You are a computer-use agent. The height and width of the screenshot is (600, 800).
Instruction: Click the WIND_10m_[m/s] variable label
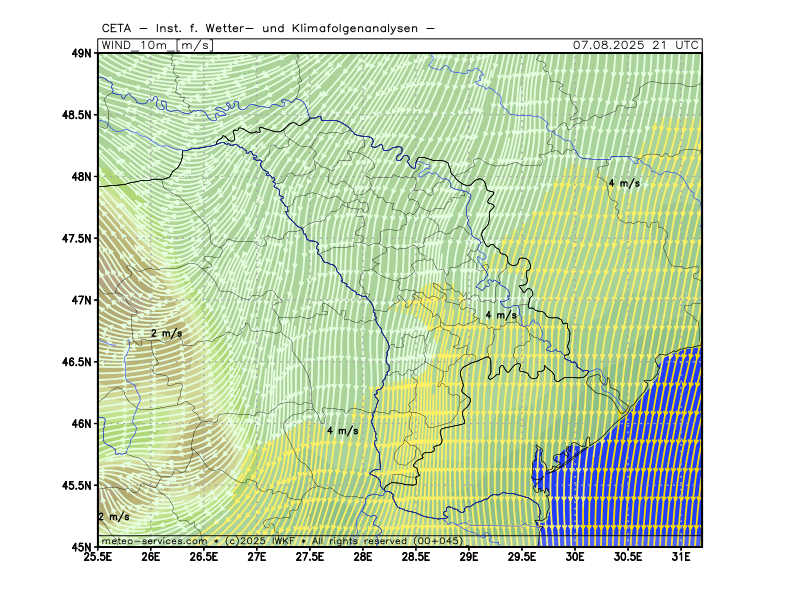pyautogui.click(x=156, y=45)
